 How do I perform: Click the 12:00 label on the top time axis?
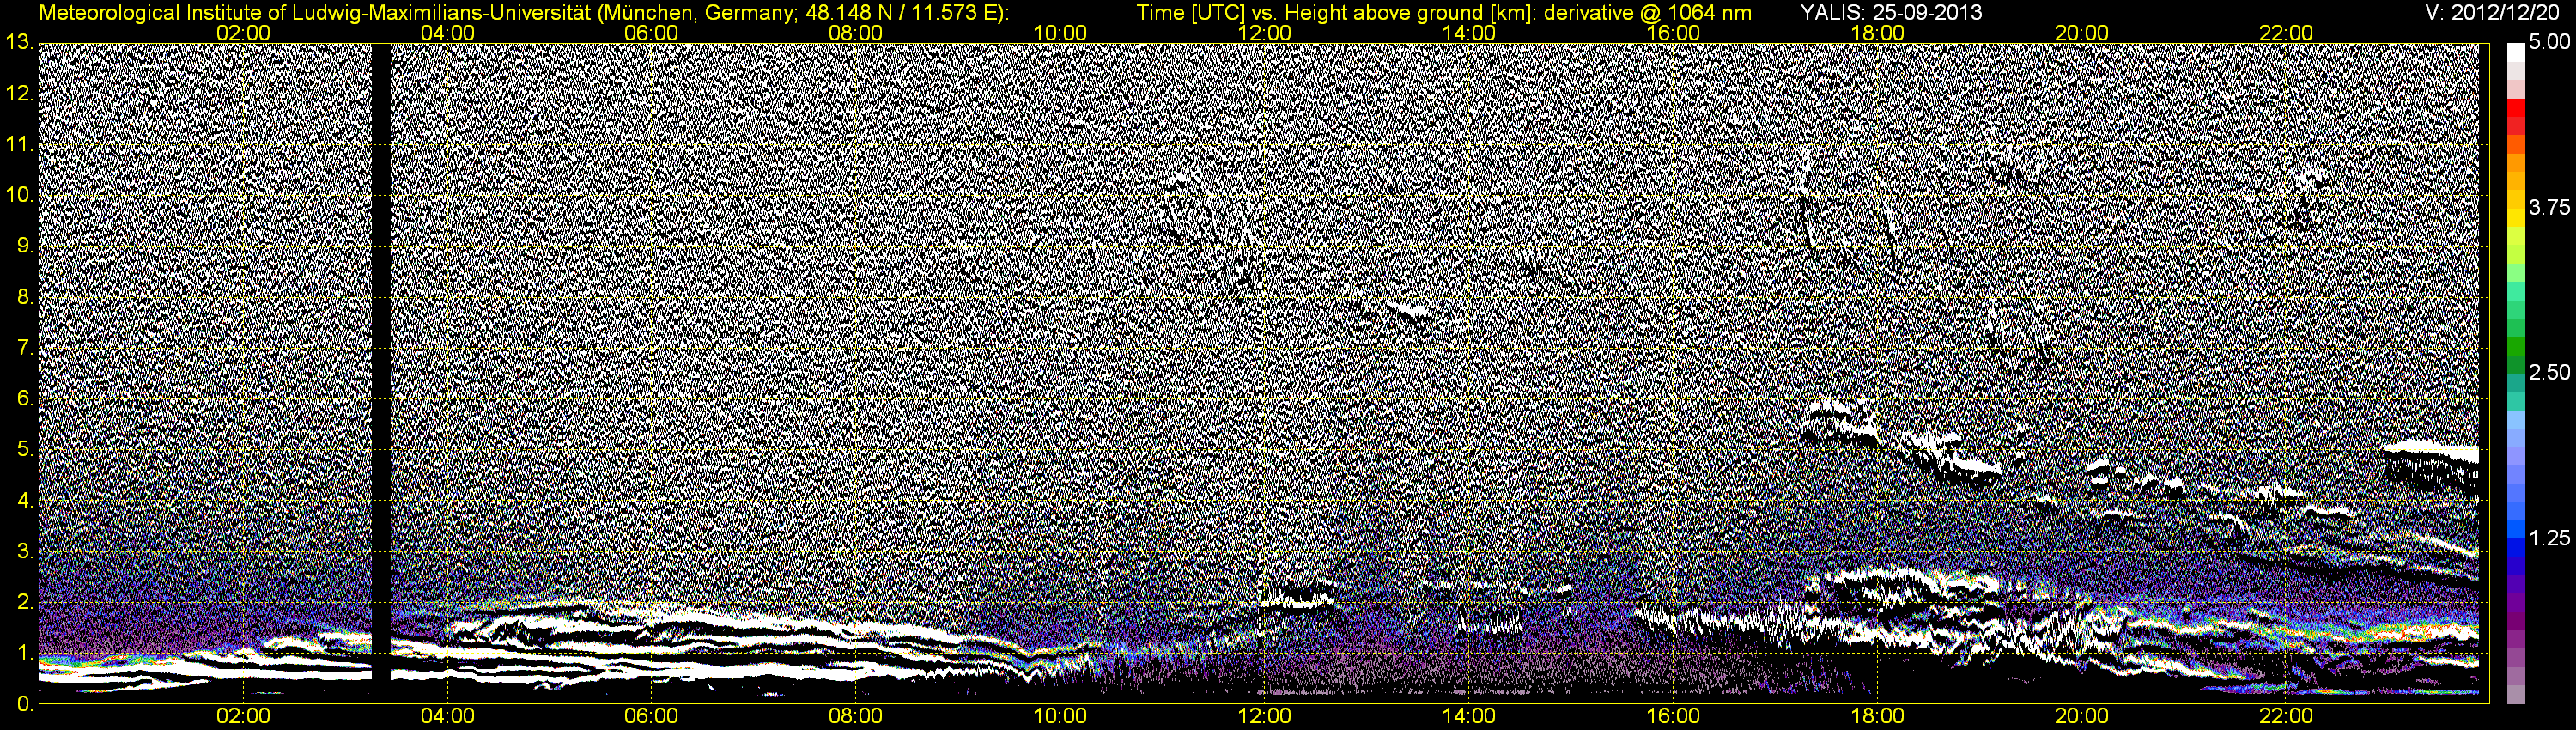[x=1264, y=33]
